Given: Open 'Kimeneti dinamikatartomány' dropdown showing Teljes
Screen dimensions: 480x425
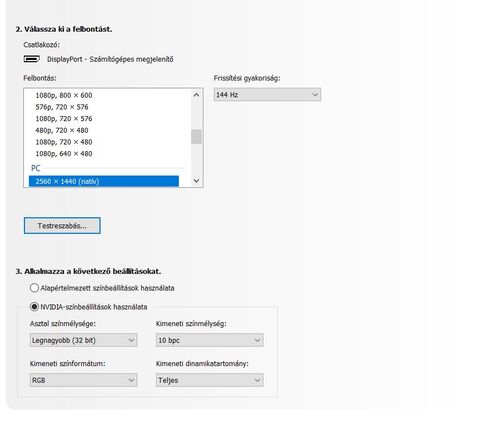Looking at the screenshot, I should (210, 380).
